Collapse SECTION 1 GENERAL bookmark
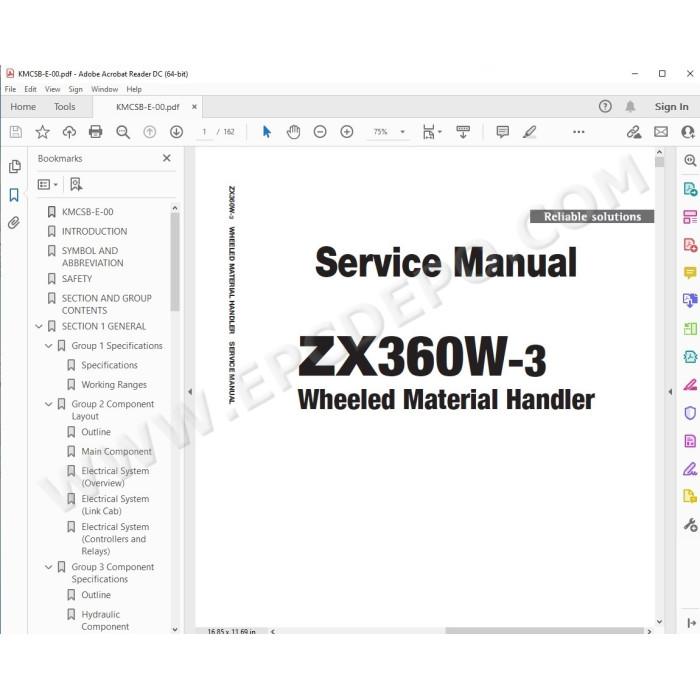 pos(39,326)
